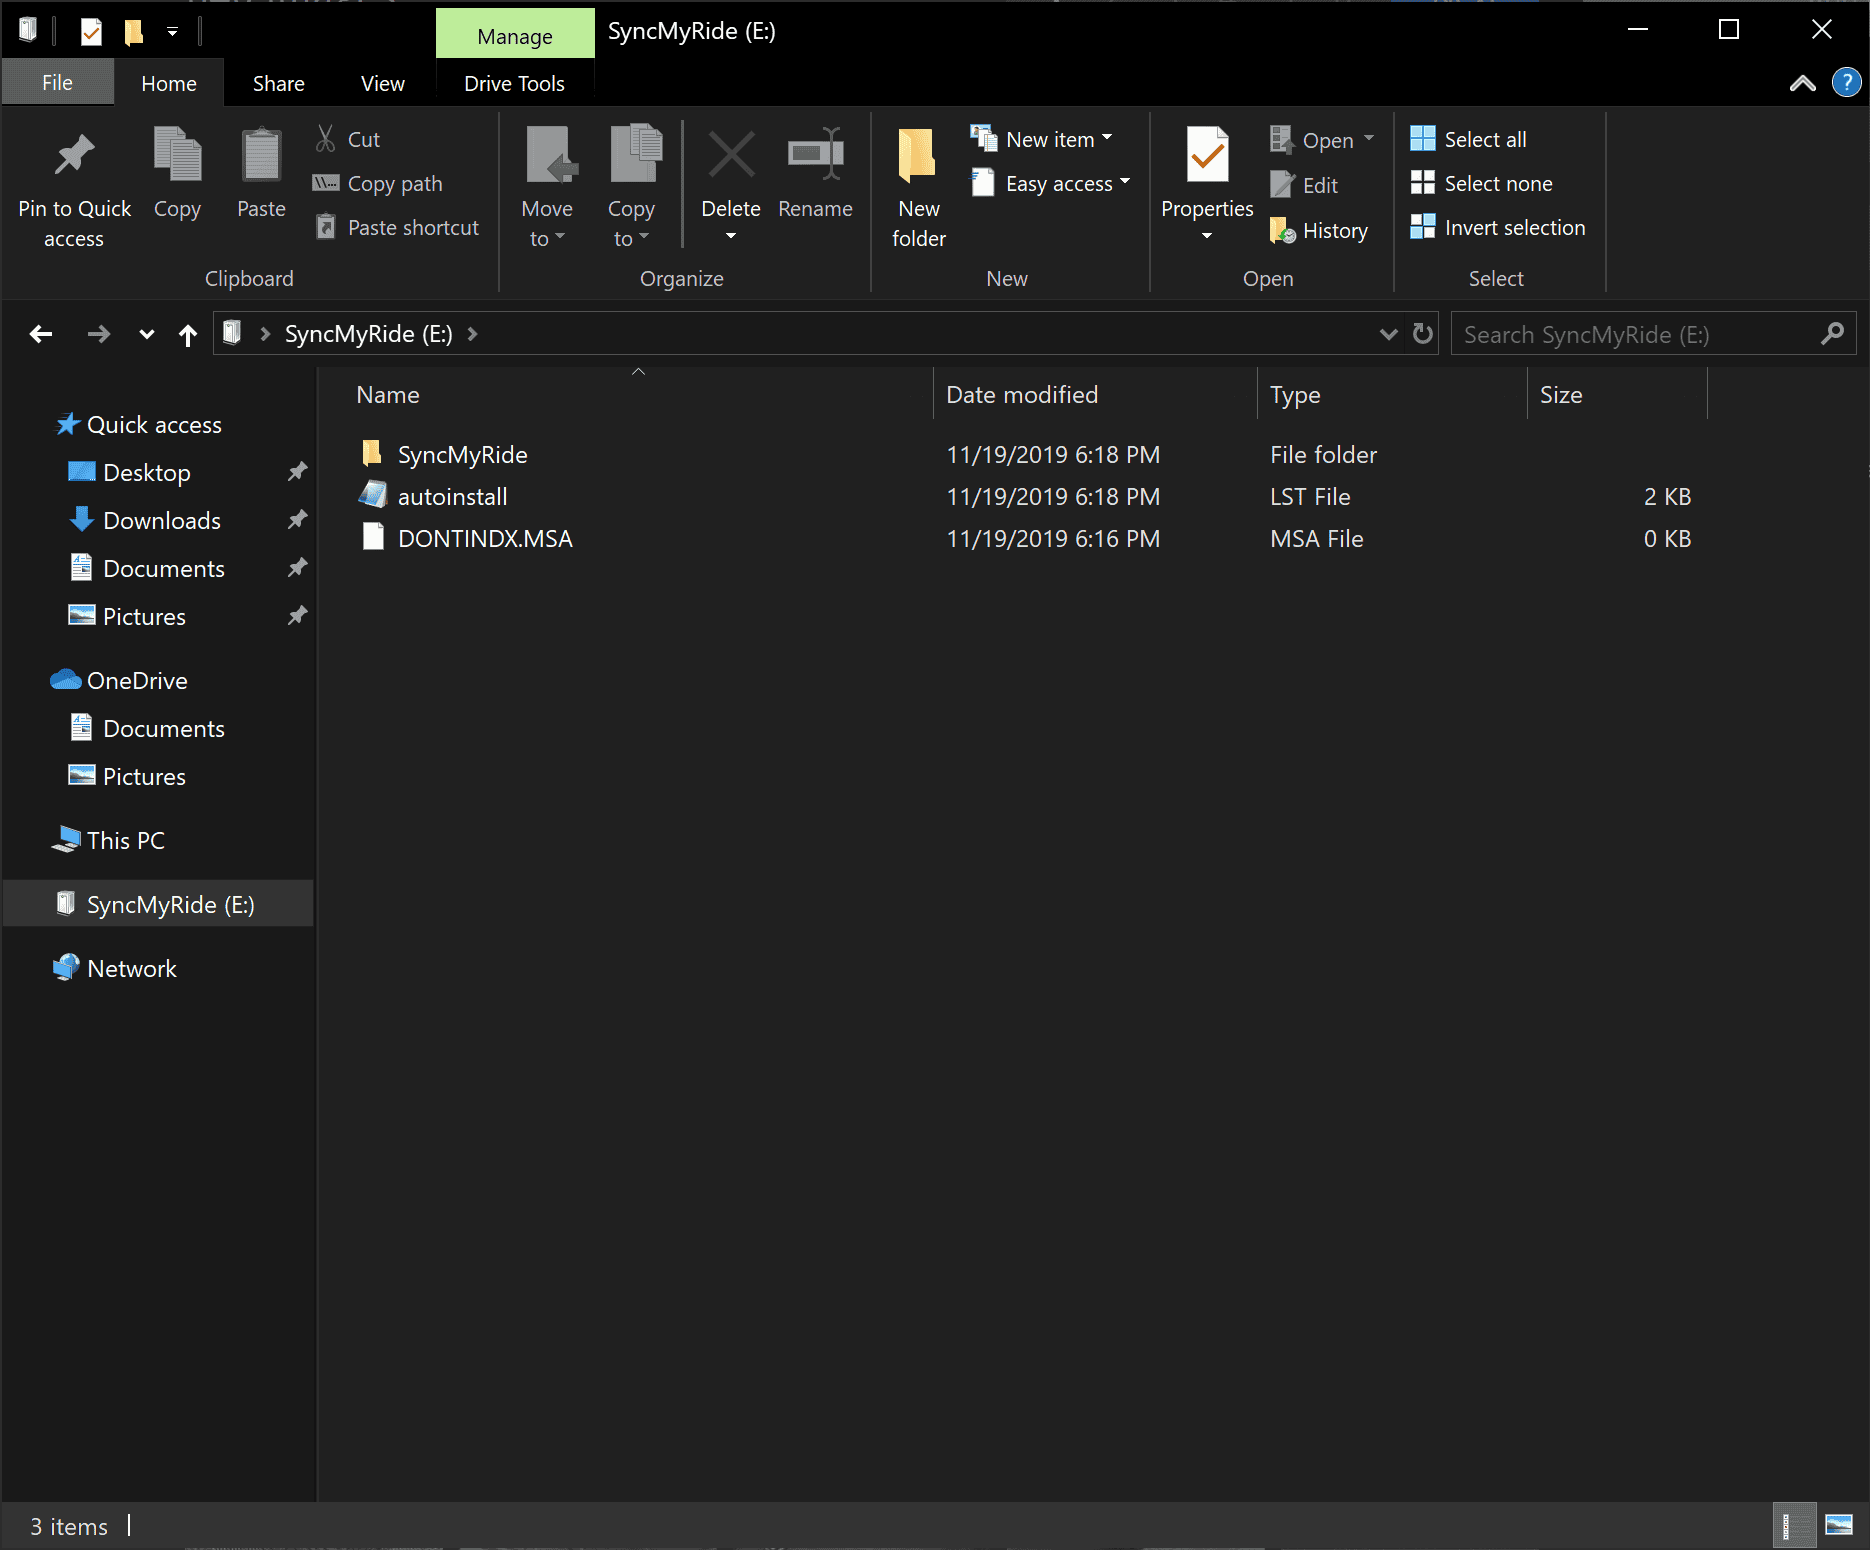This screenshot has height=1550, width=1870.
Task: Click the refresh icon beside address bar
Action: [x=1422, y=334]
